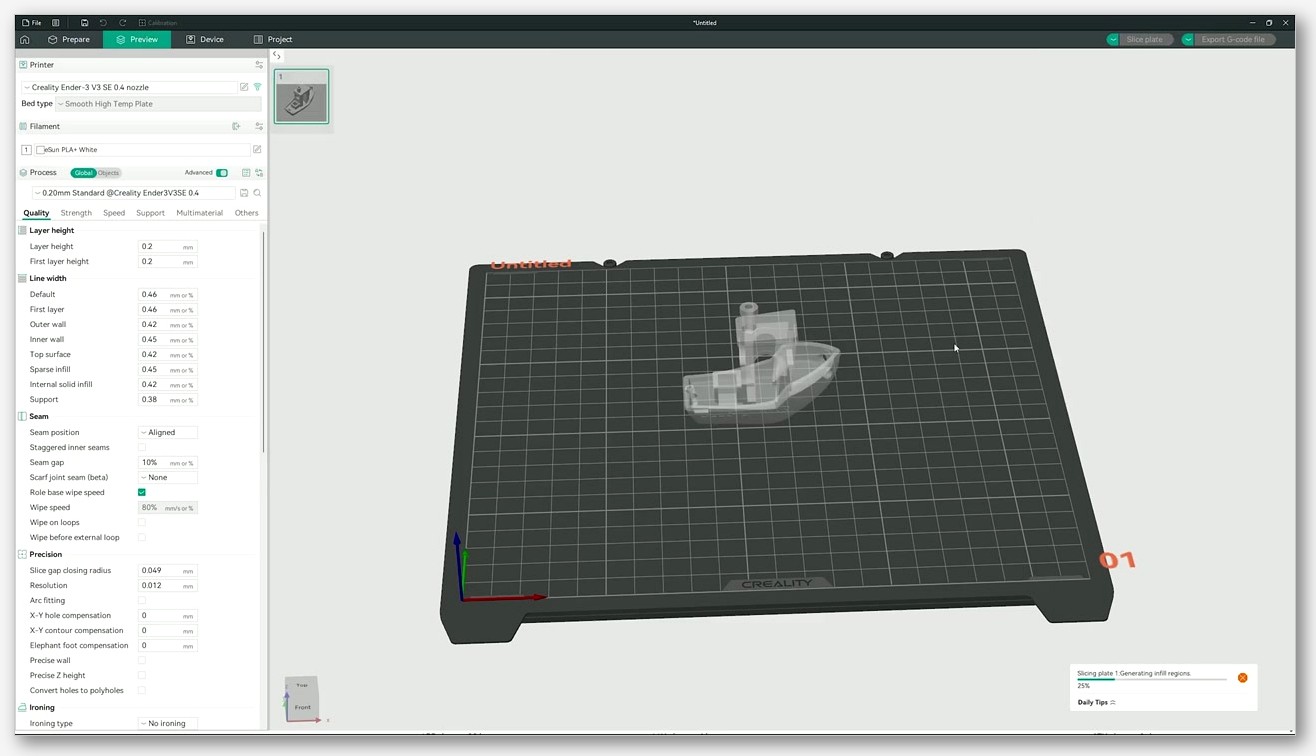Viewport: 1316px width, 756px height.
Task: Enable the Arc fitting checkbox
Action: coord(142,600)
